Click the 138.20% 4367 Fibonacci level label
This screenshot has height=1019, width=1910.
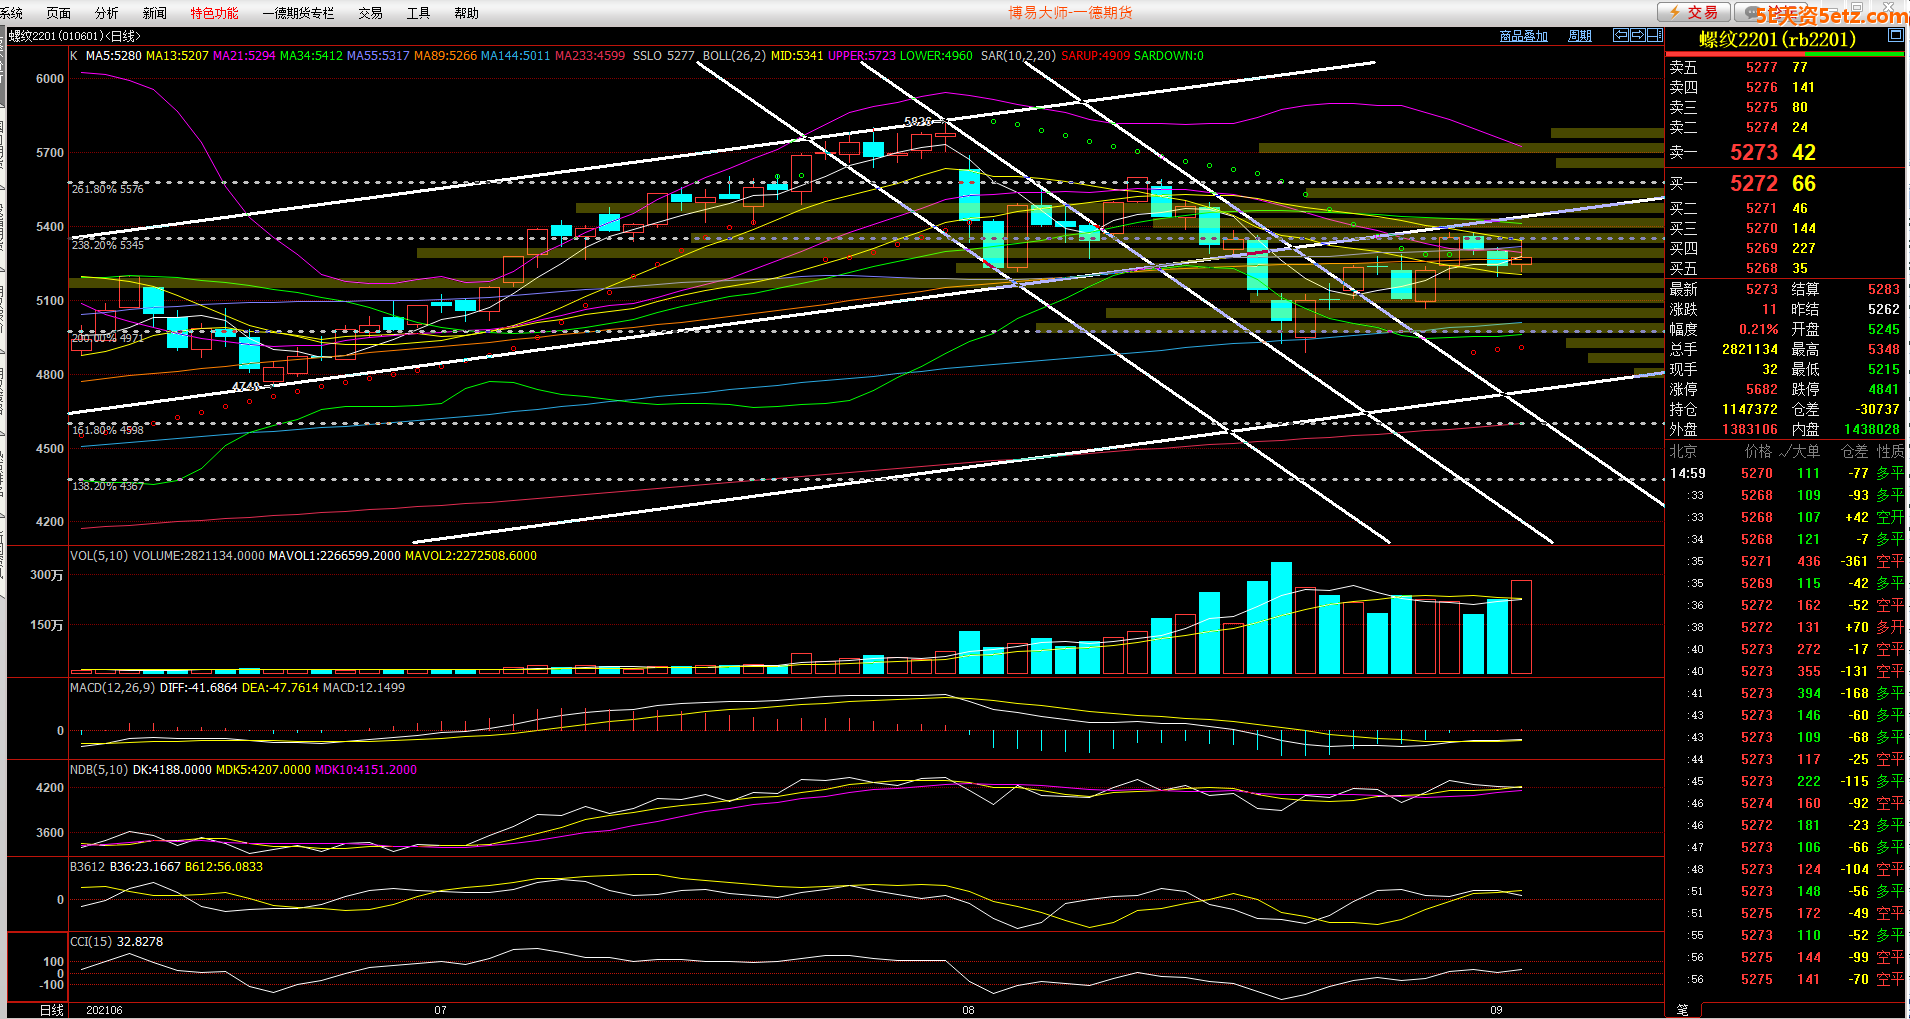click(x=108, y=486)
